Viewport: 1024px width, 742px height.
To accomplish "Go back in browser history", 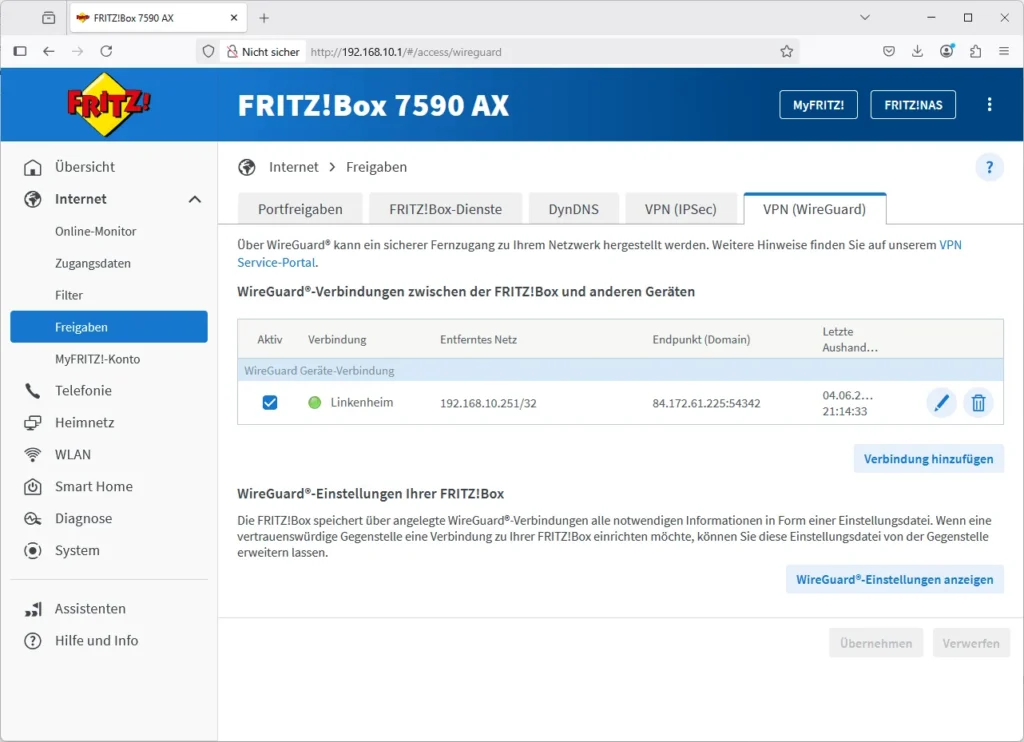I will point(48,51).
